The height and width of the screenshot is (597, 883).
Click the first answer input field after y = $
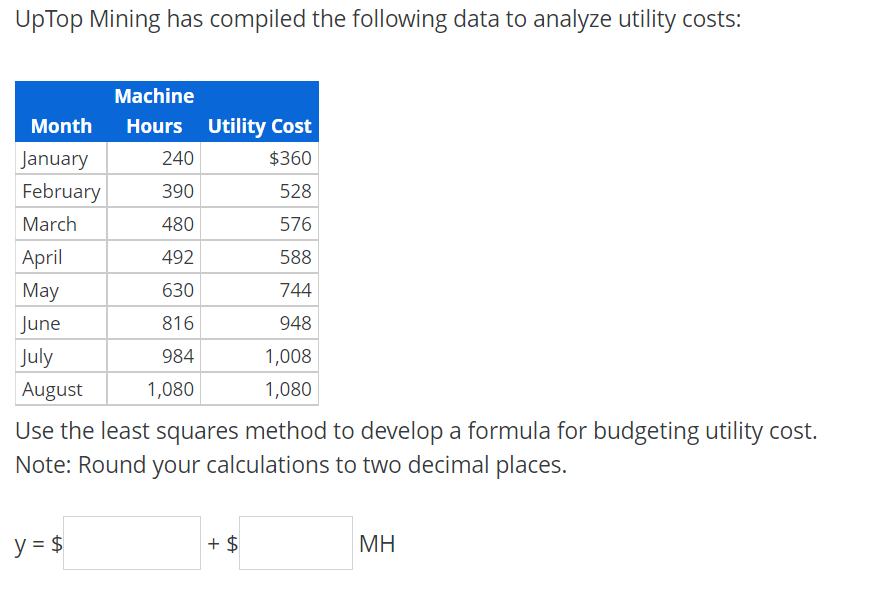click(x=131, y=542)
